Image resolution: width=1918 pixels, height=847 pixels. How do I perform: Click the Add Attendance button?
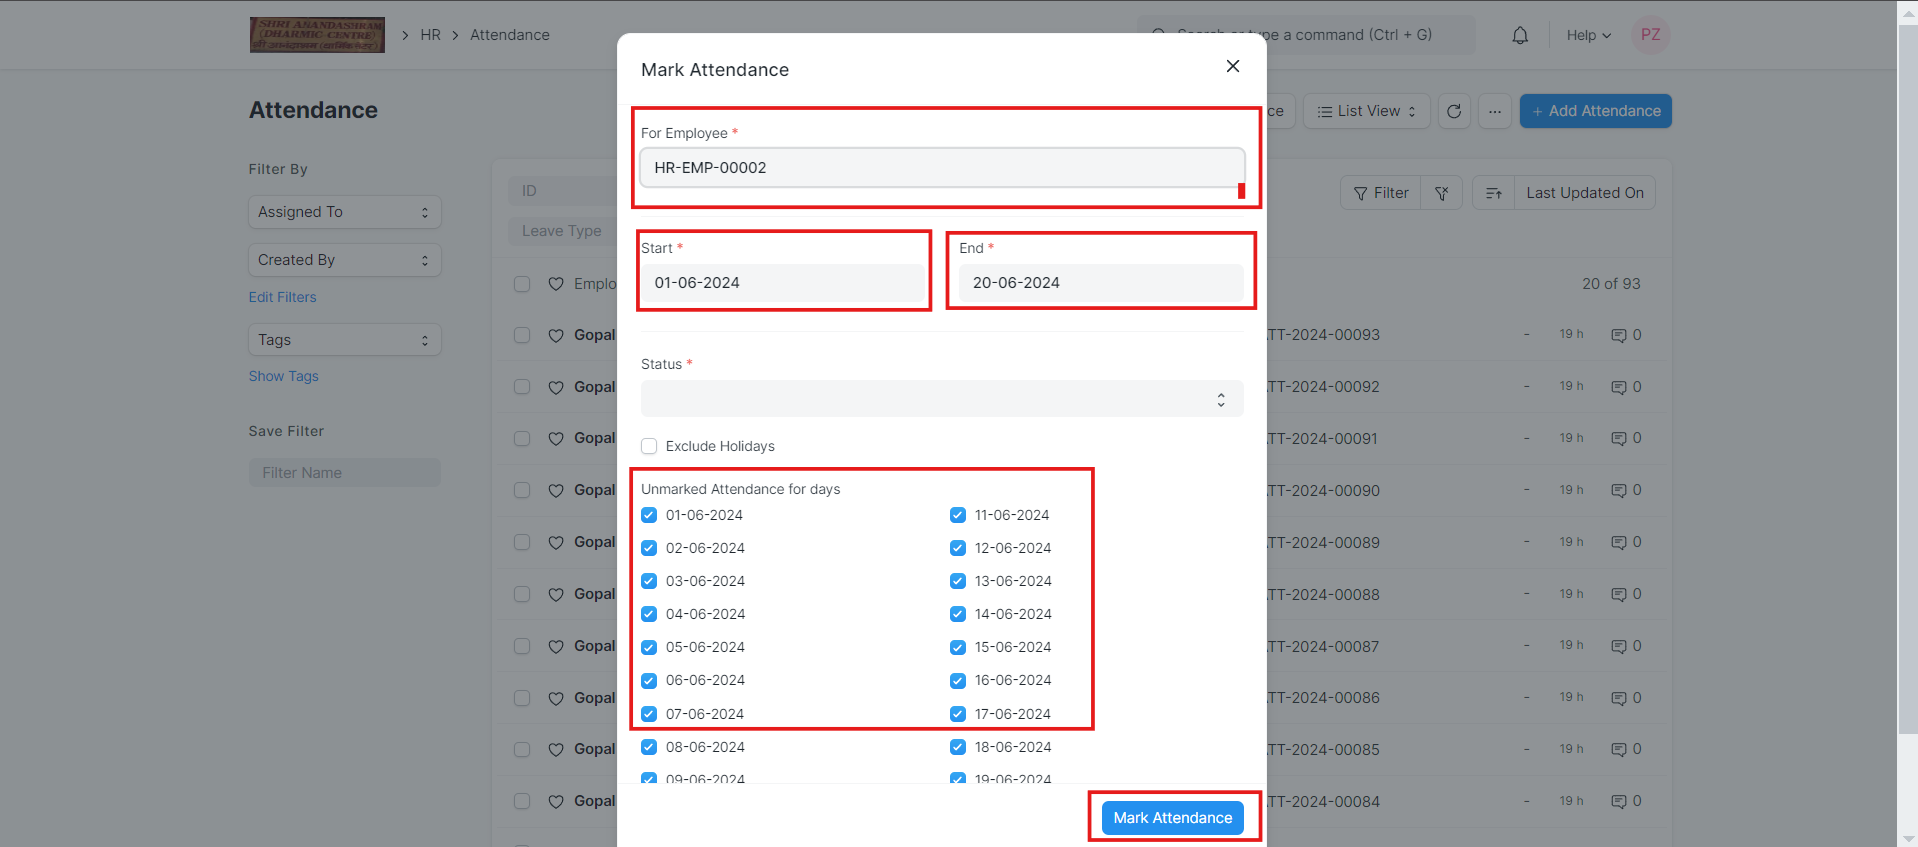click(1596, 111)
